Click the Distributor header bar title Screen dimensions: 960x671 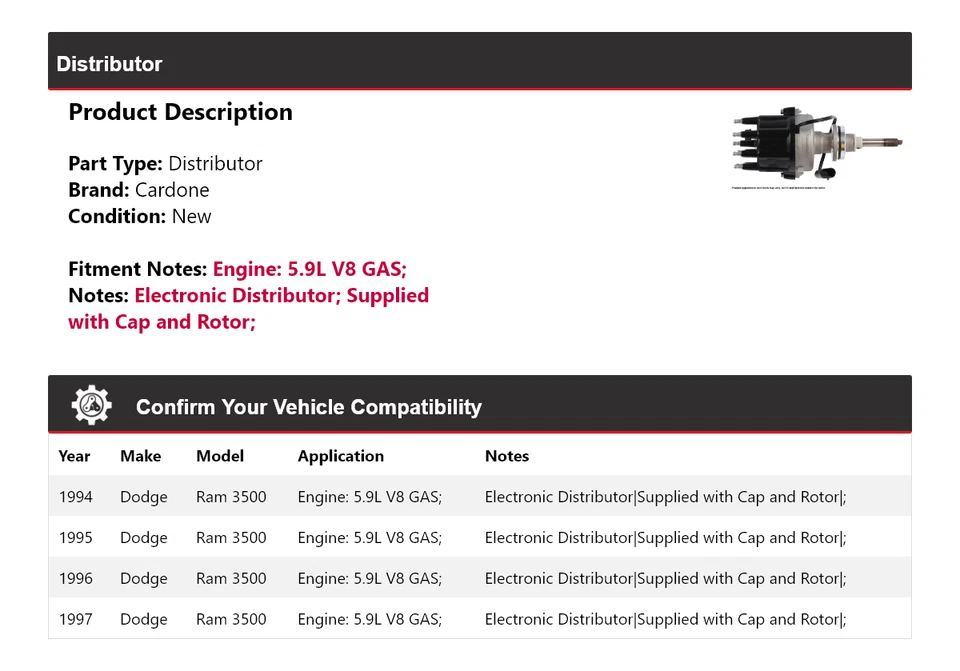[109, 64]
